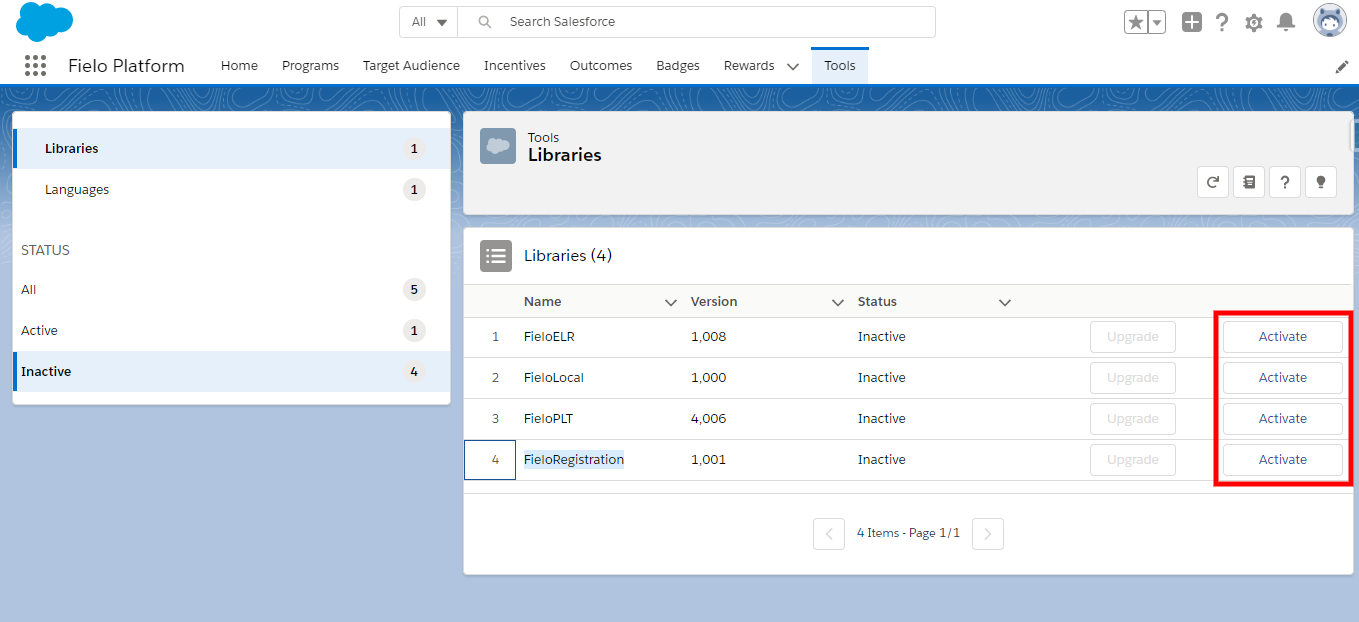Click the FieloELR name cell
The width and height of the screenshot is (1359, 622).
[549, 337]
